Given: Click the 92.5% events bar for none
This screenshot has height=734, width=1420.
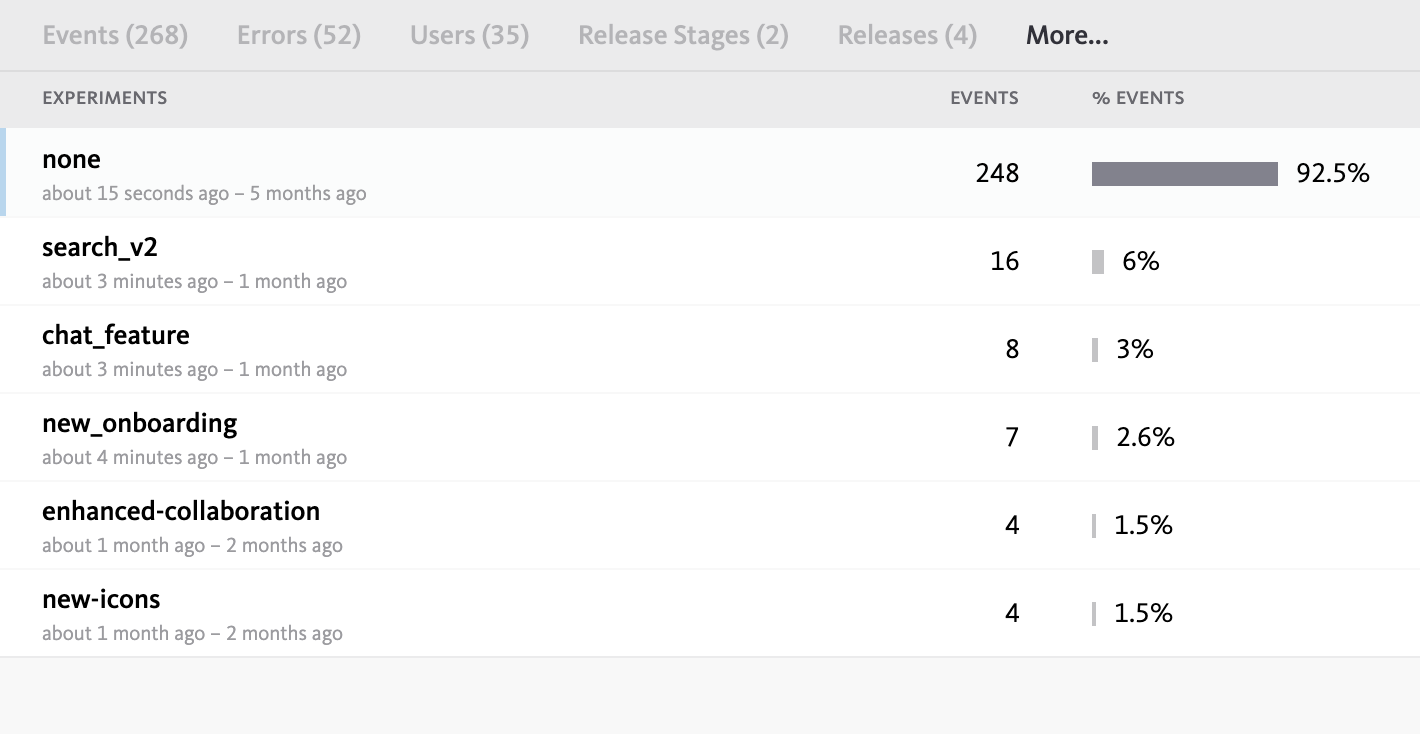Looking at the screenshot, I should point(1185,174).
